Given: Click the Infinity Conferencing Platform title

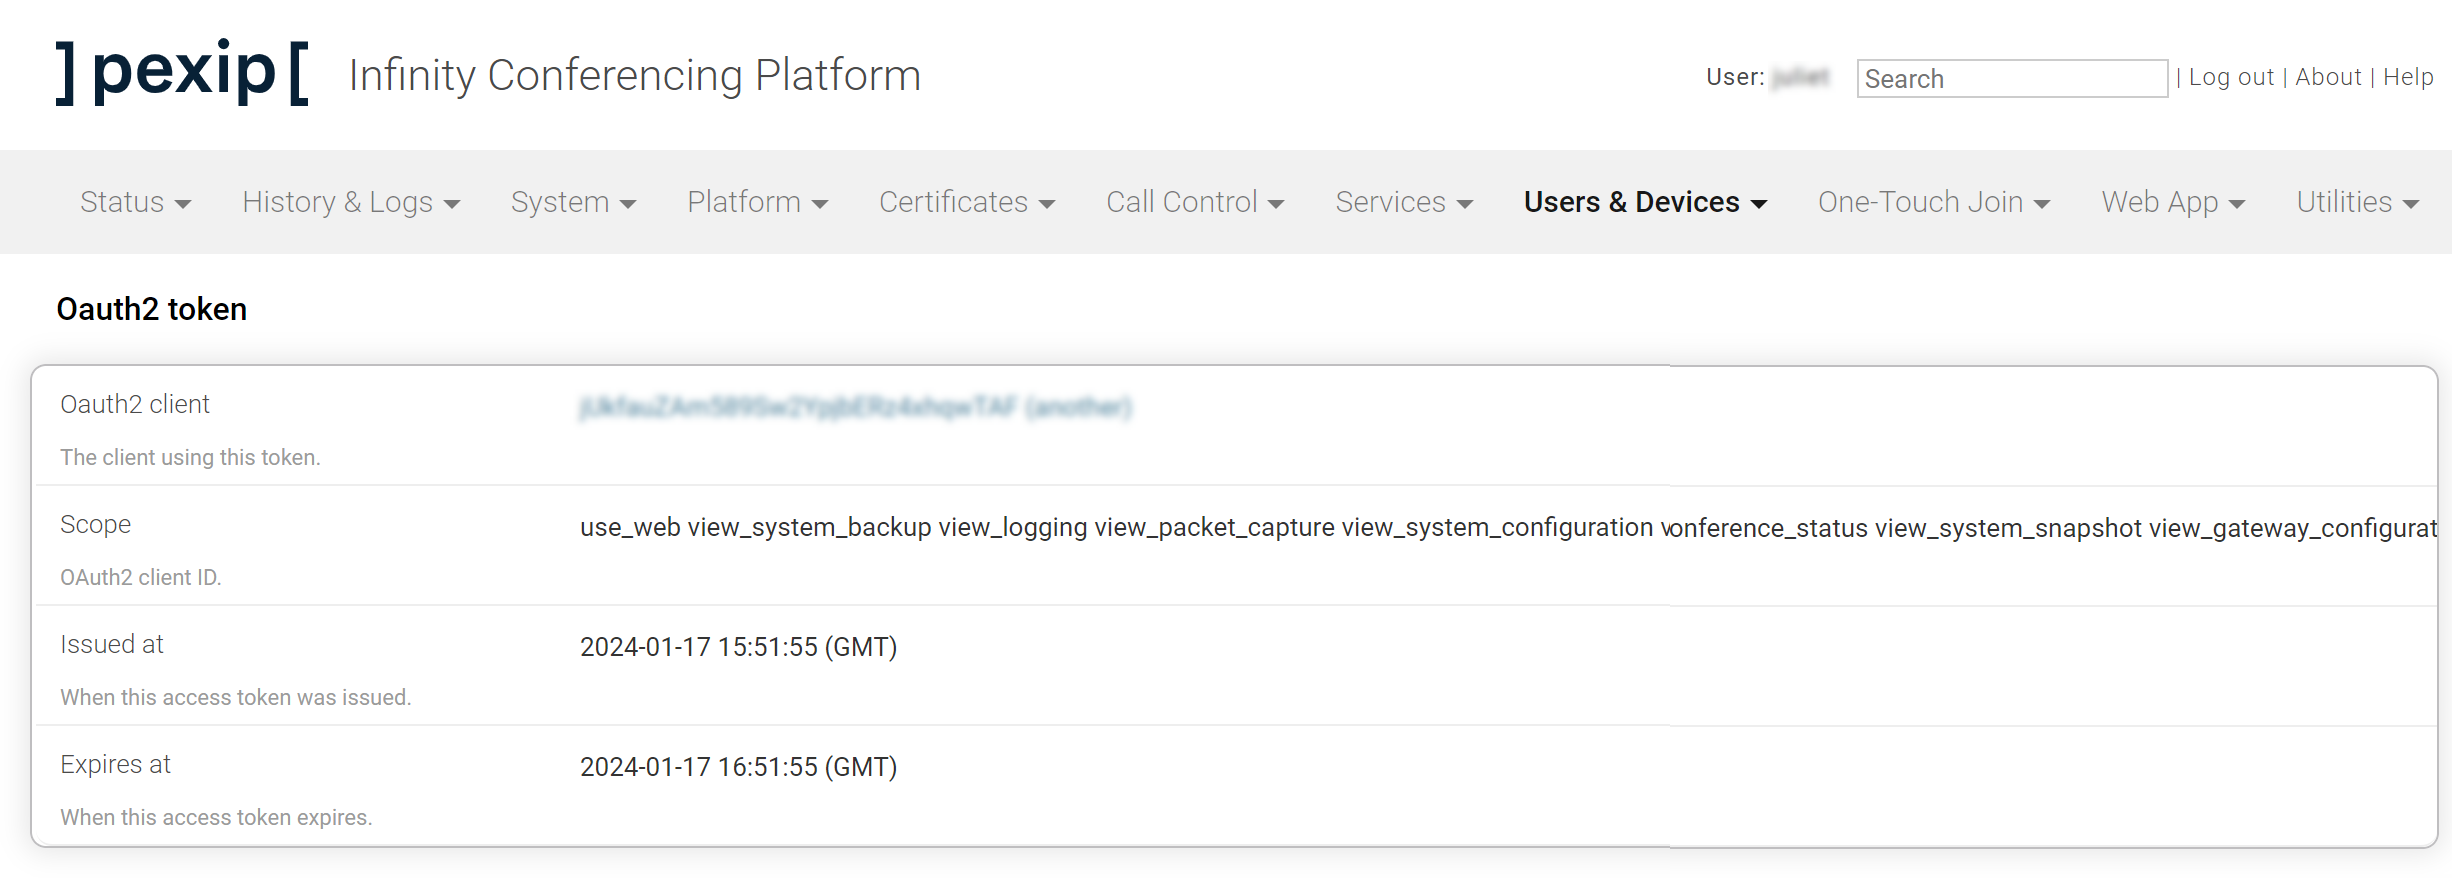Looking at the screenshot, I should pyautogui.click(x=634, y=75).
